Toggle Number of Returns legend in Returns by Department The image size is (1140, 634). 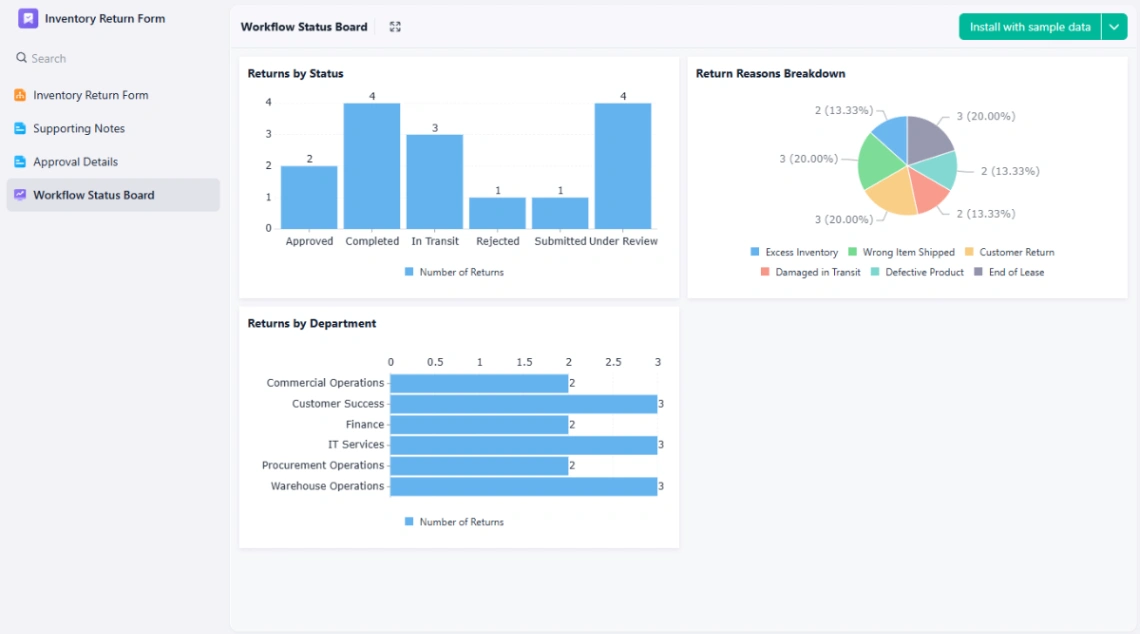[454, 522]
